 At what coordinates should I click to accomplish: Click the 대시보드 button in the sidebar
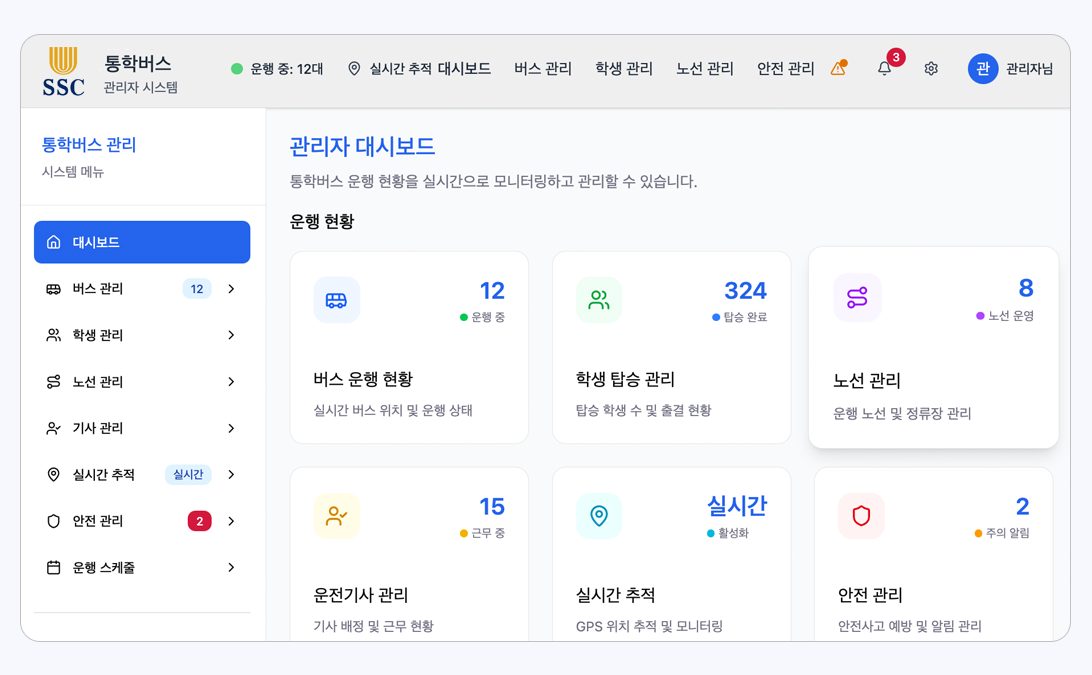coord(142,241)
